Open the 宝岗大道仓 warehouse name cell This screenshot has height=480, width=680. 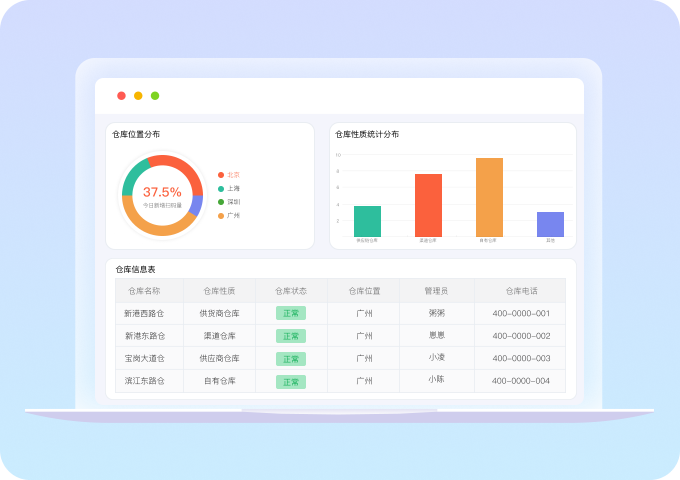pyautogui.click(x=144, y=358)
